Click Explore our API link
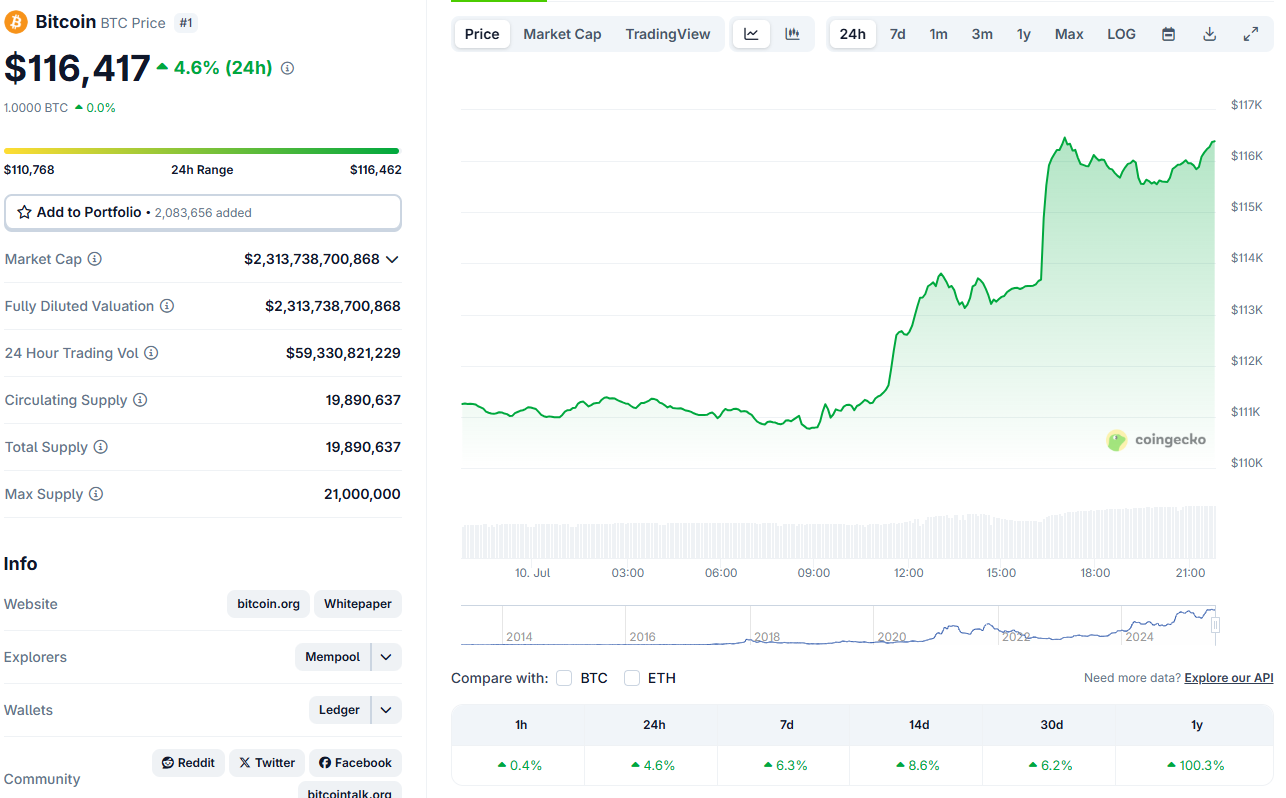The height and width of the screenshot is (798, 1286). point(1229,678)
